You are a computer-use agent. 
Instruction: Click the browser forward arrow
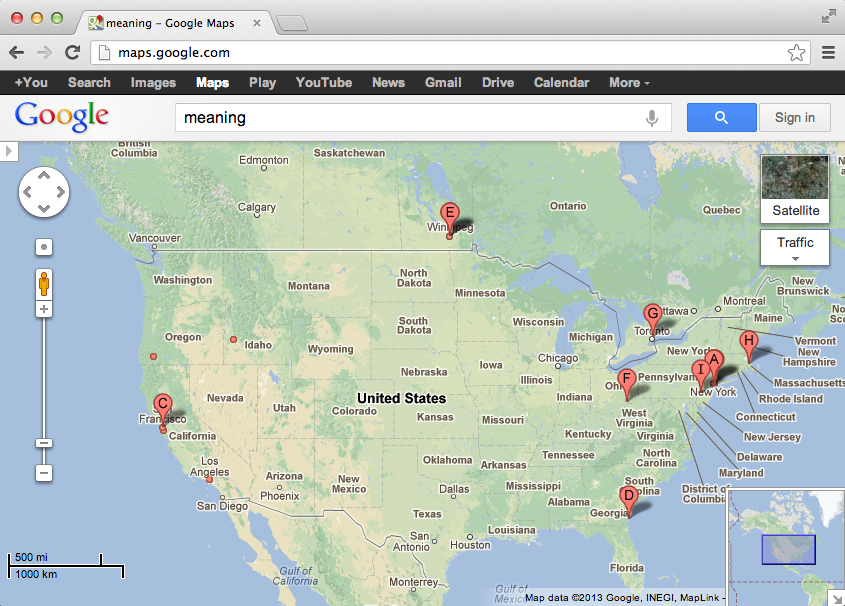44,52
